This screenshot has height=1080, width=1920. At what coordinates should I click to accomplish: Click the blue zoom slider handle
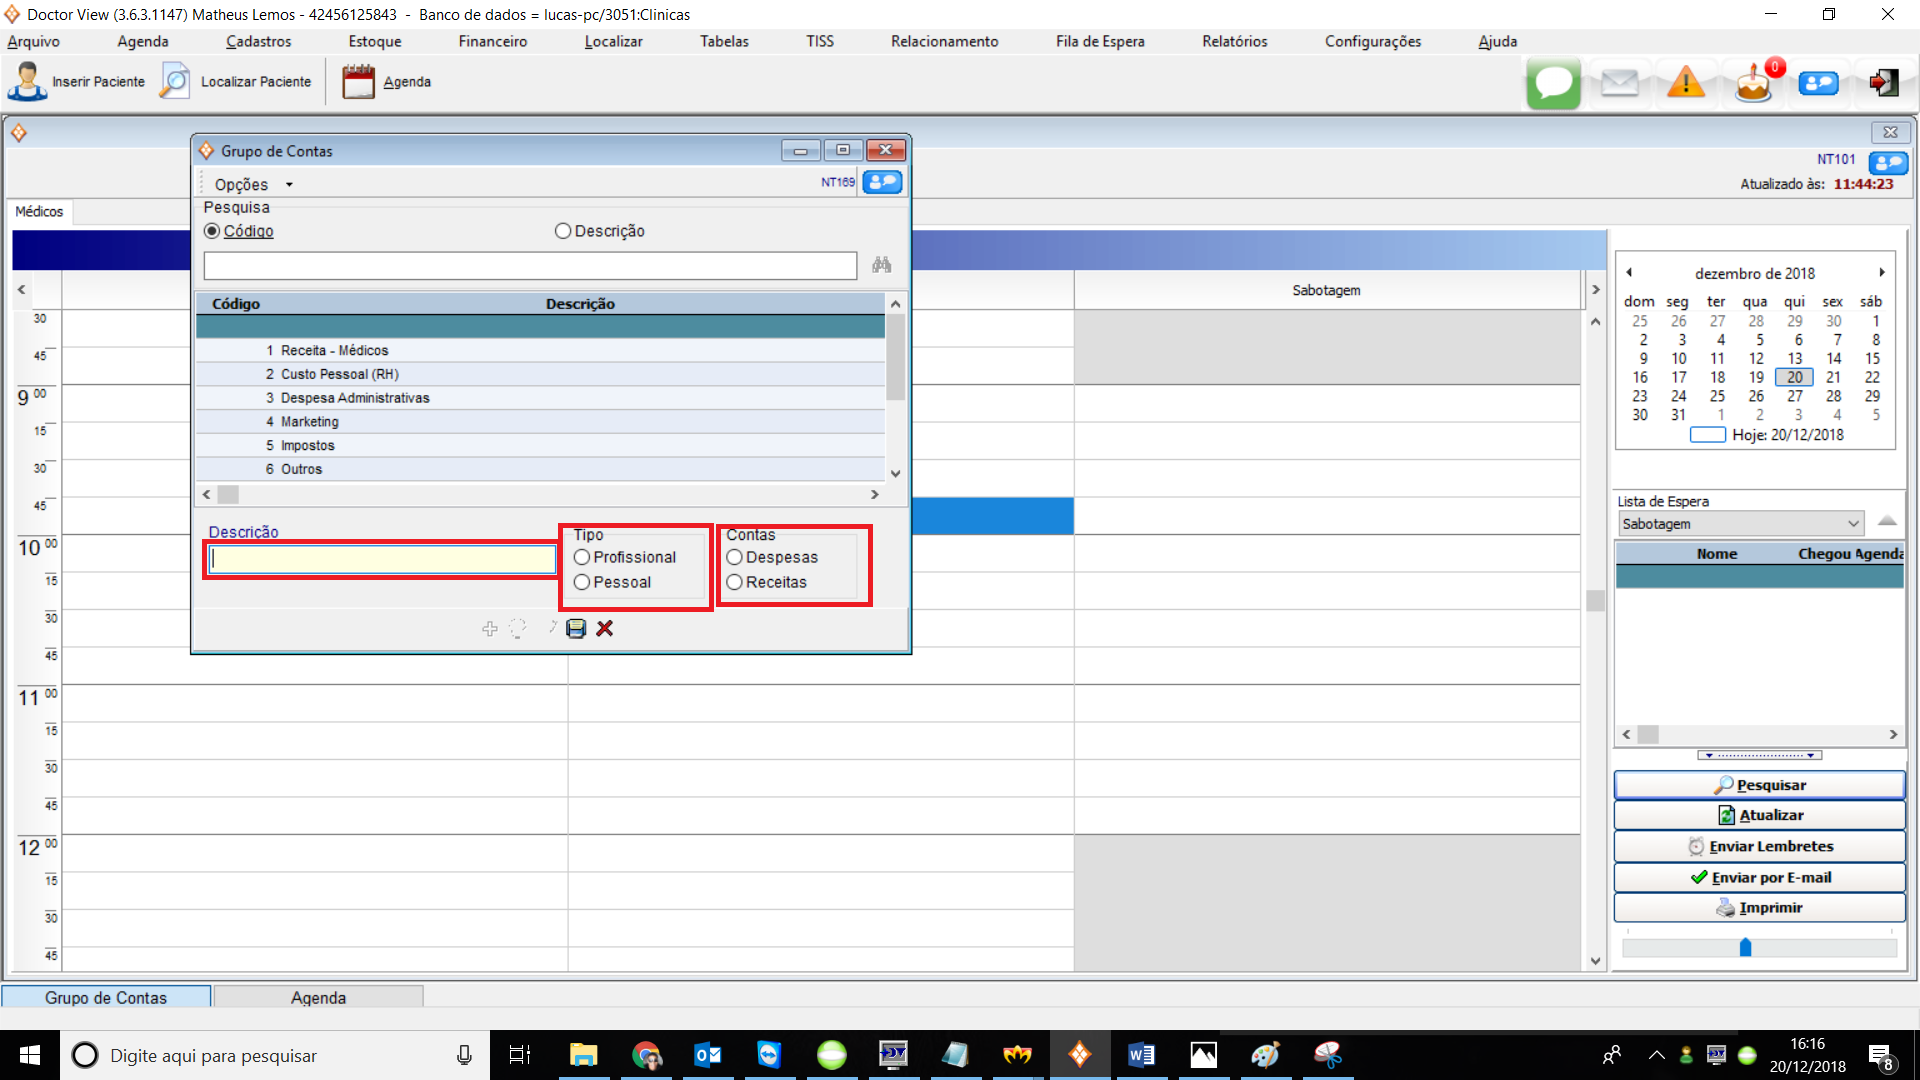click(x=1745, y=947)
